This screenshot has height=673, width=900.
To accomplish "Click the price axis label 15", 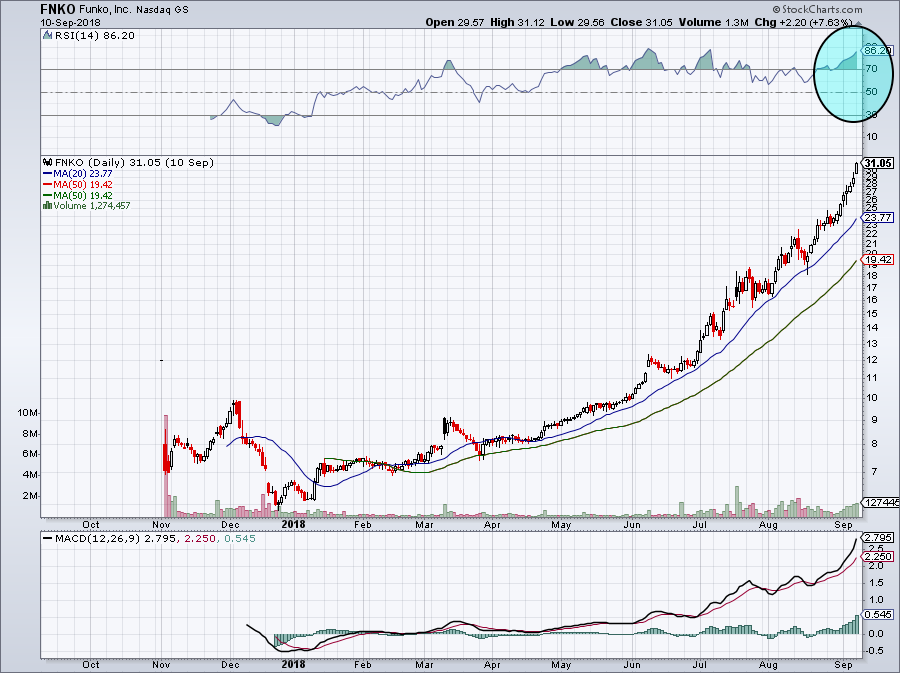I will tap(871, 314).
